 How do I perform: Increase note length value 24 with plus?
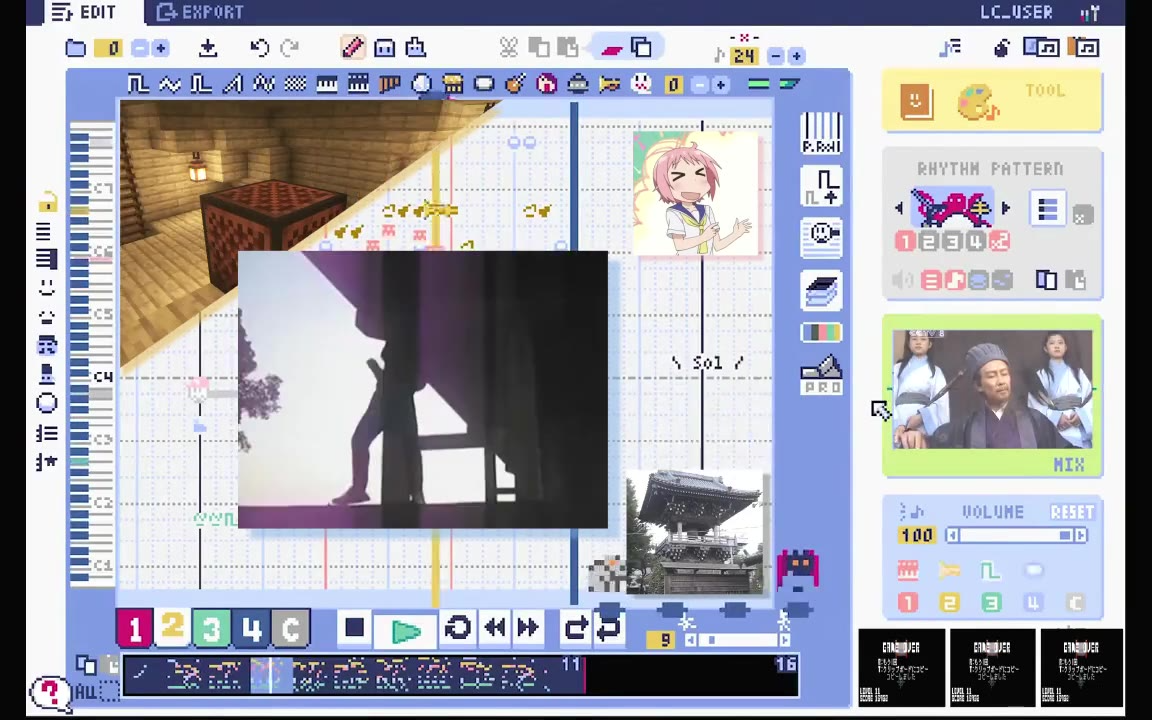click(x=798, y=56)
